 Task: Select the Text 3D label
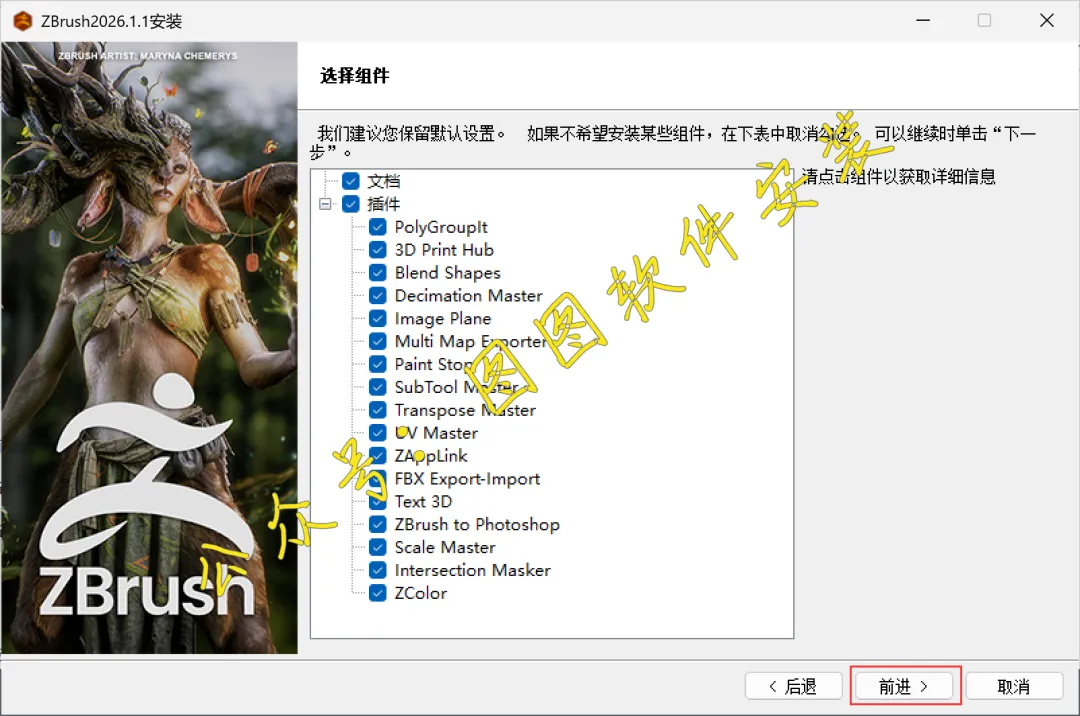pyautogui.click(x=423, y=502)
